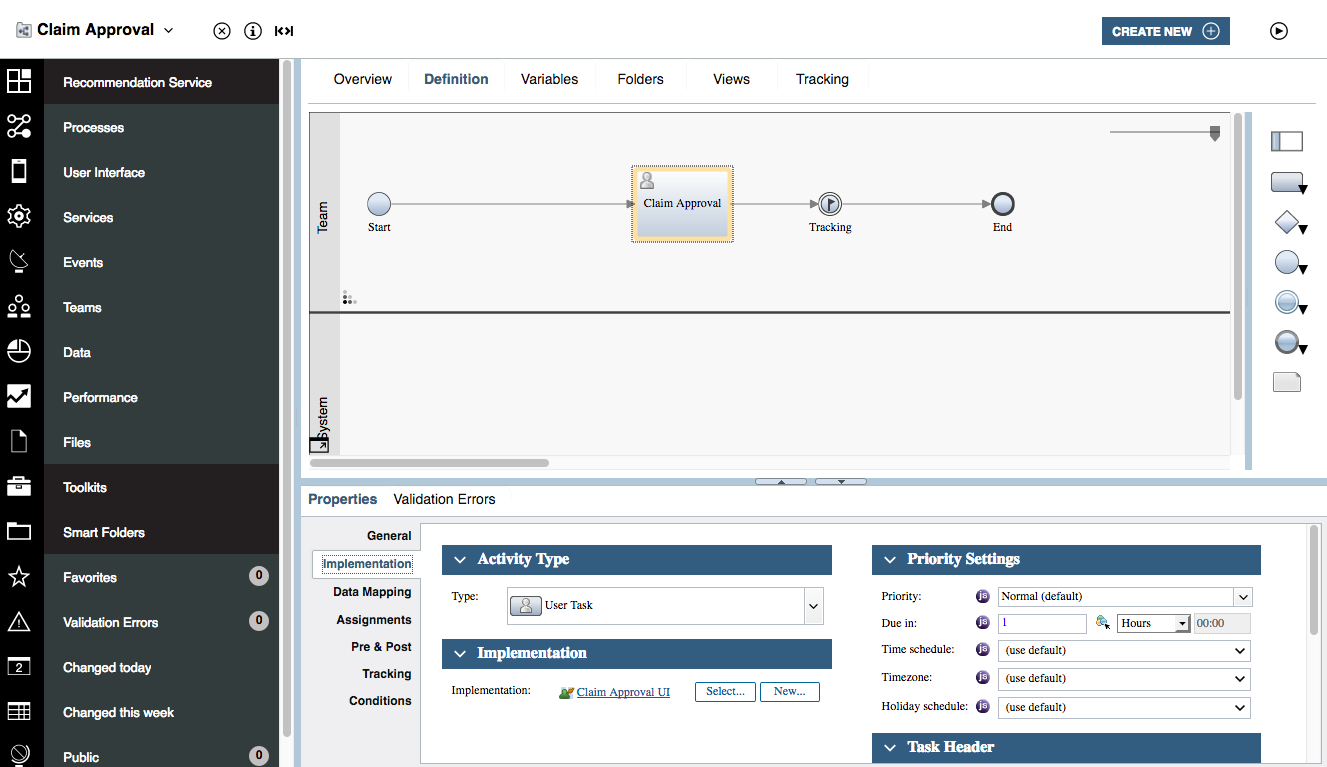Viewport: 1327px width, 767px height.
Task: Open the Claim Approval title dropdown chevron
Action: pyautogui.click(x=168, y=31)
